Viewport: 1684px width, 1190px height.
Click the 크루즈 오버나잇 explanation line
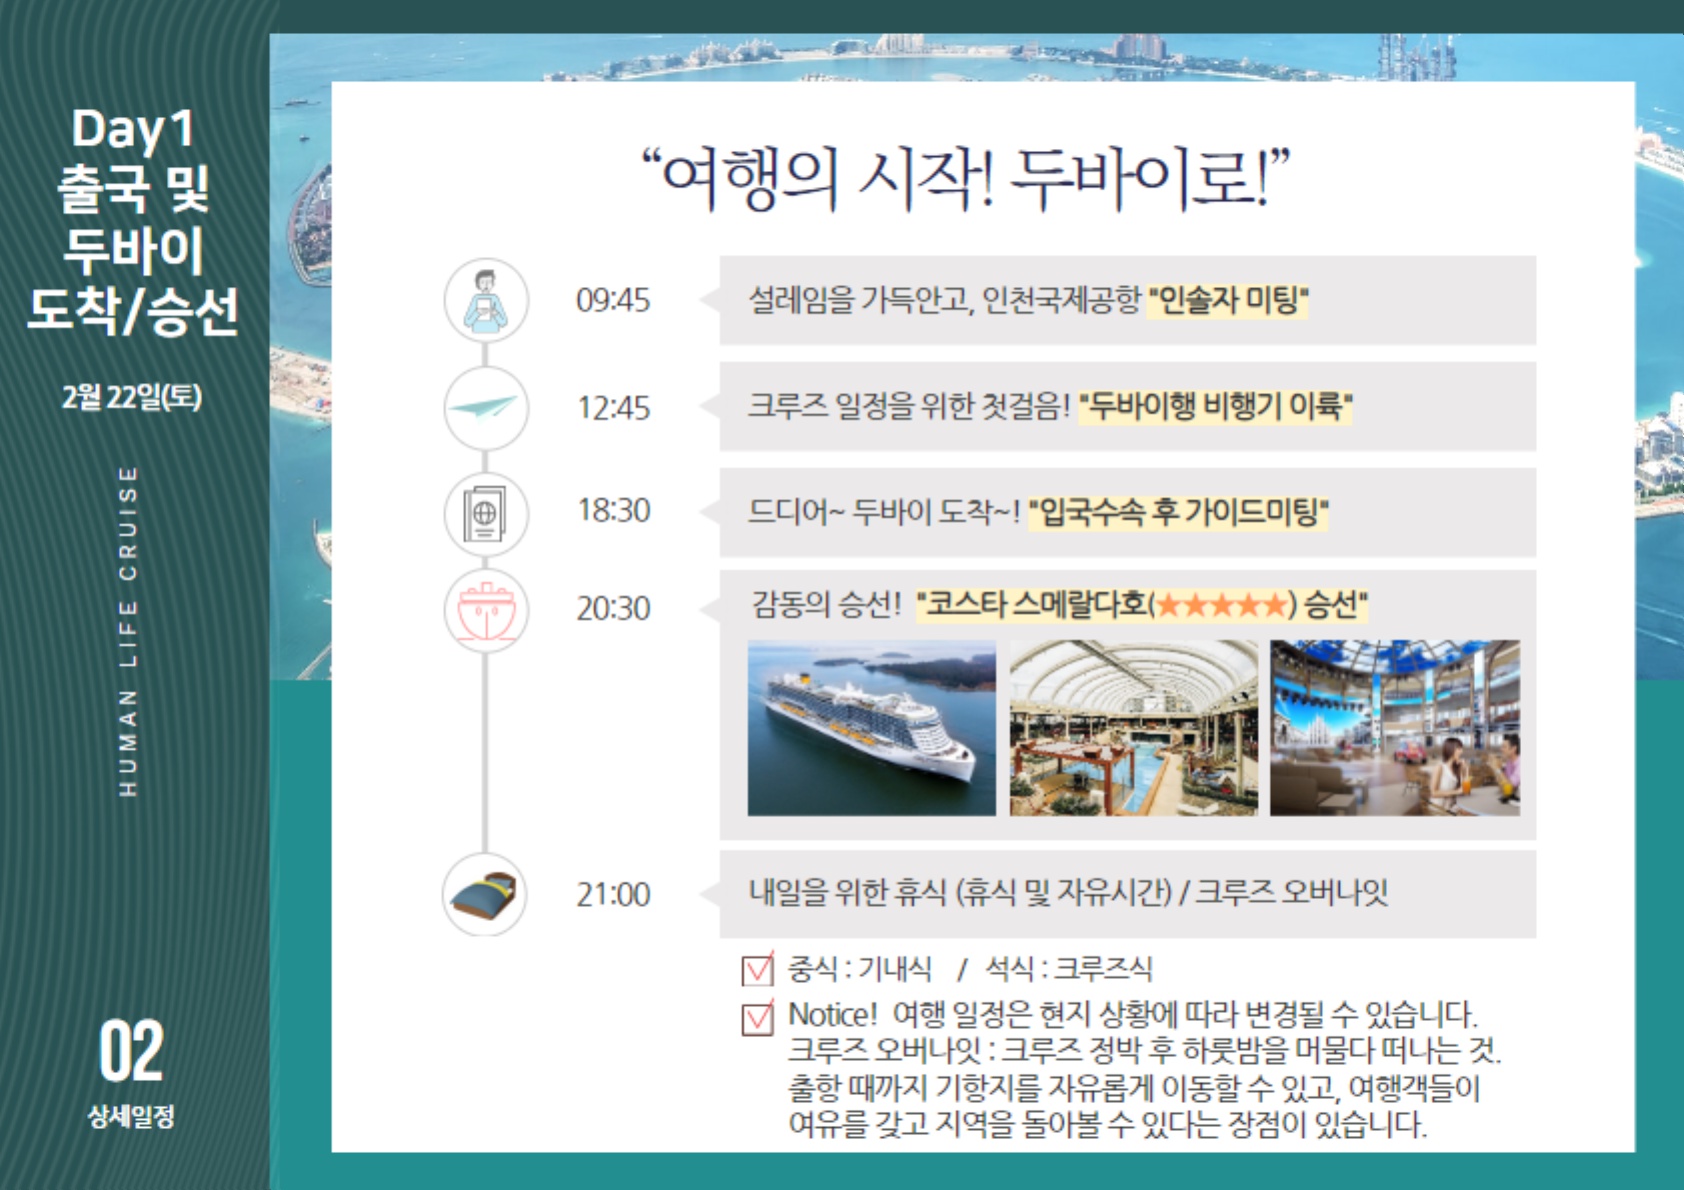(1145, 1051)
